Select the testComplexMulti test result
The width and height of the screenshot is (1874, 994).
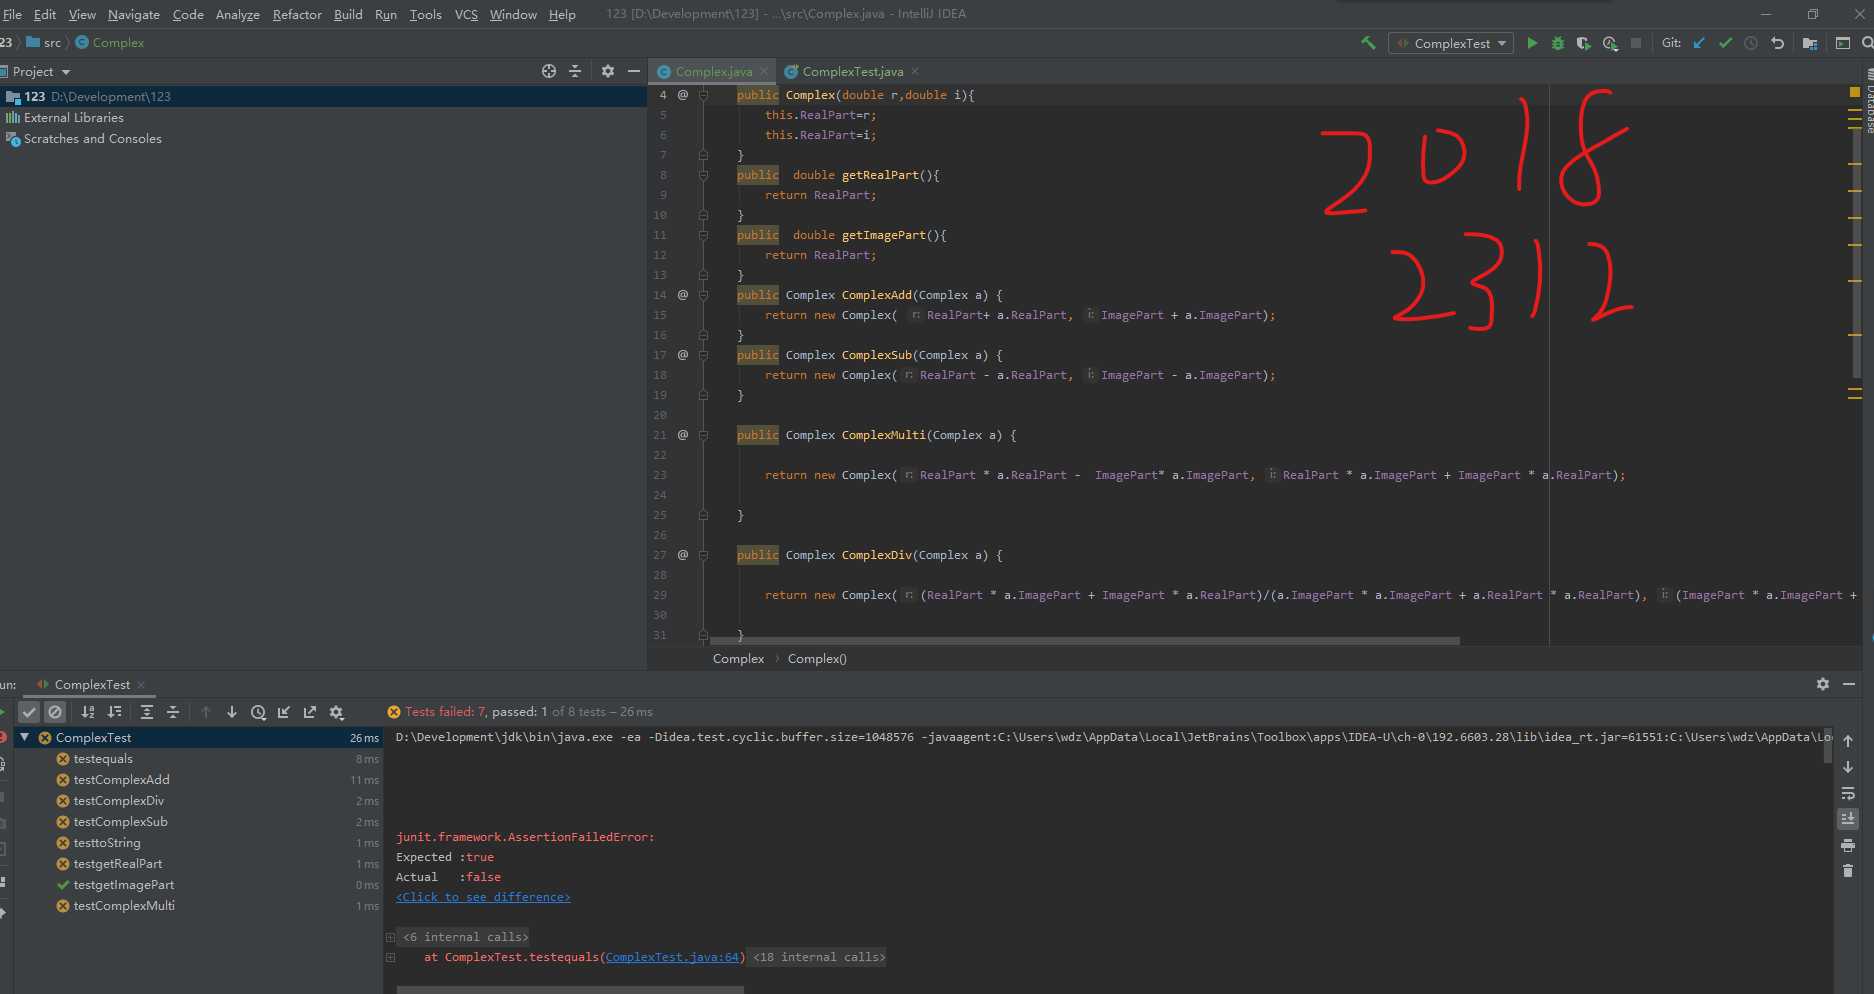coord(124,906)
